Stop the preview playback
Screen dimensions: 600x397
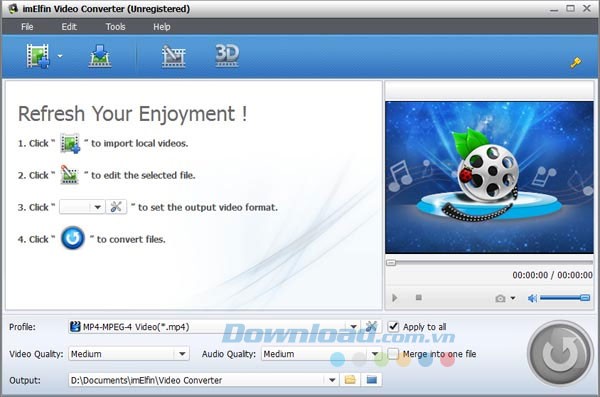click(x=419, y=297)
